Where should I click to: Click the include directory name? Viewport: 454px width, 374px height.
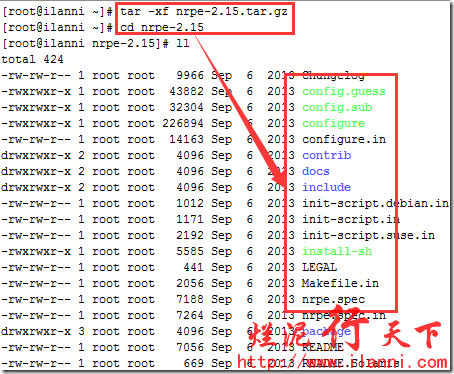[326, 187]
